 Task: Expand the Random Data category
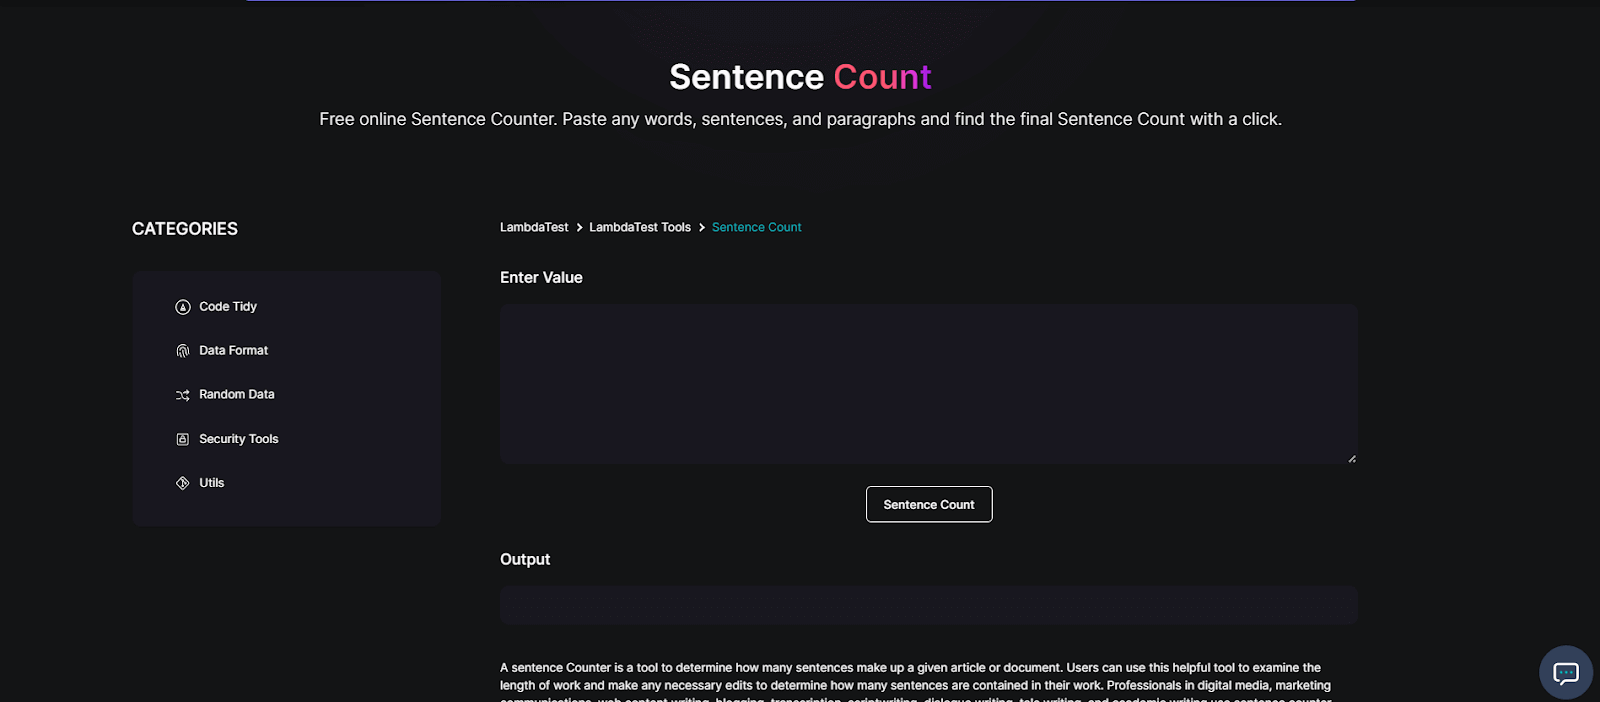(x=236, y=394)
